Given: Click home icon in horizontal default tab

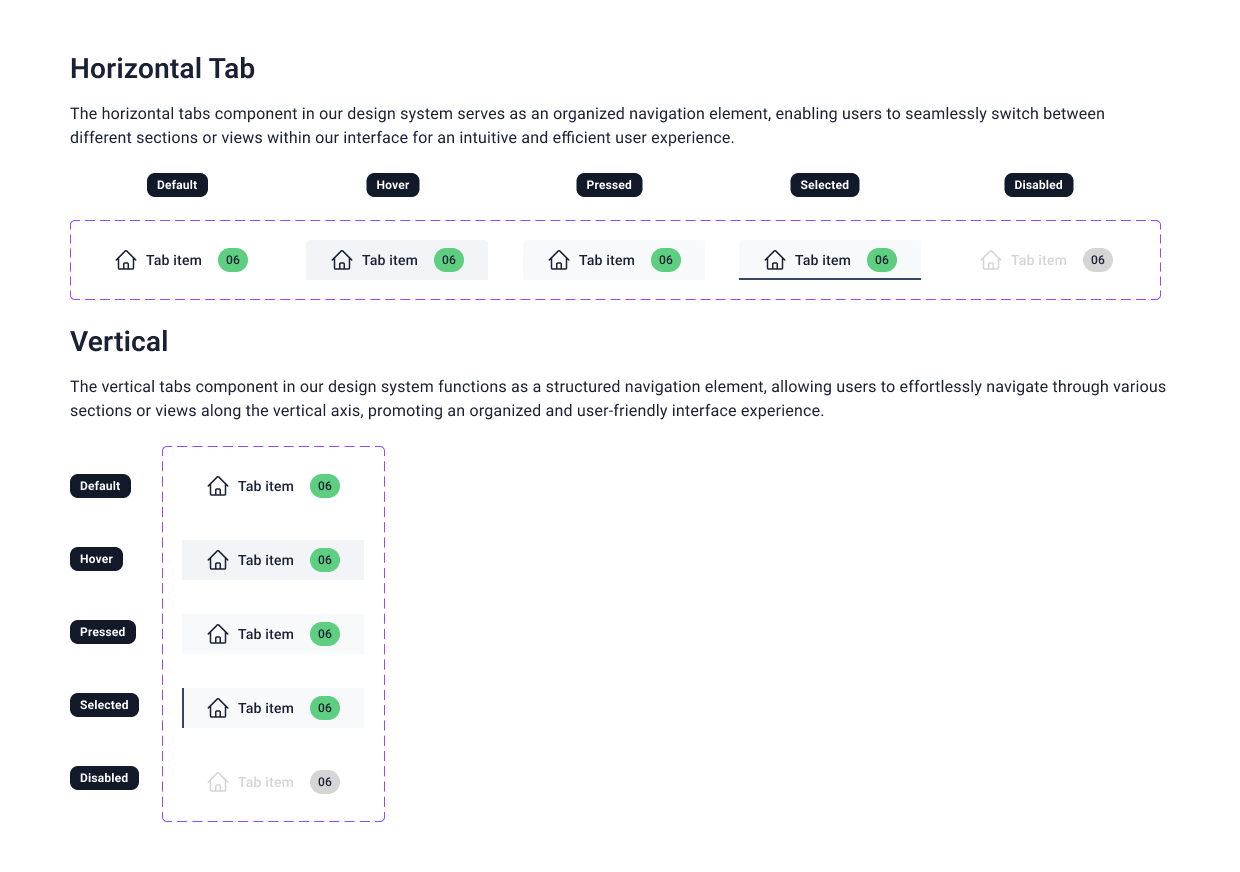Looking at the screenshot, I should (126, 260).
